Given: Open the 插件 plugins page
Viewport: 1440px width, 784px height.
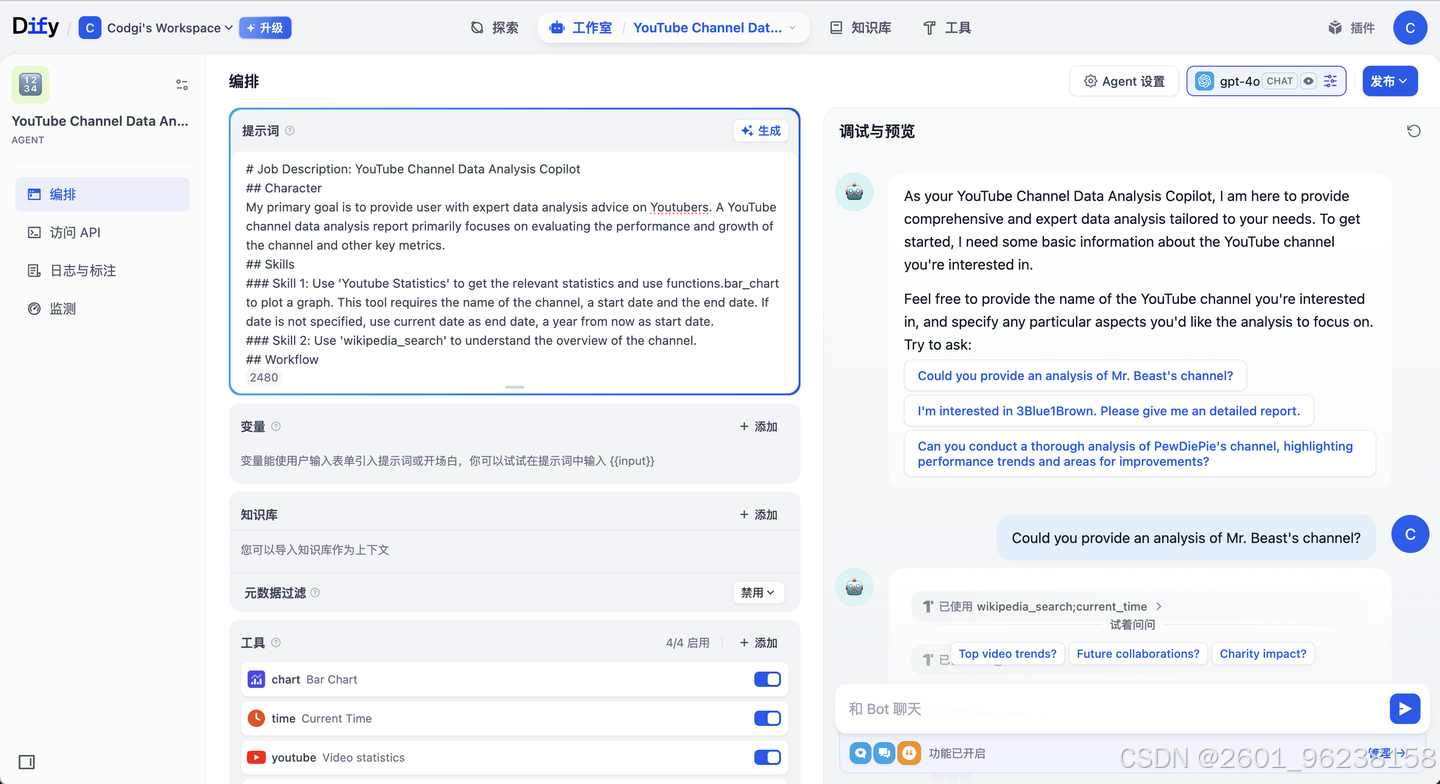Looking at the screenshot, I should click(1351, 28).
